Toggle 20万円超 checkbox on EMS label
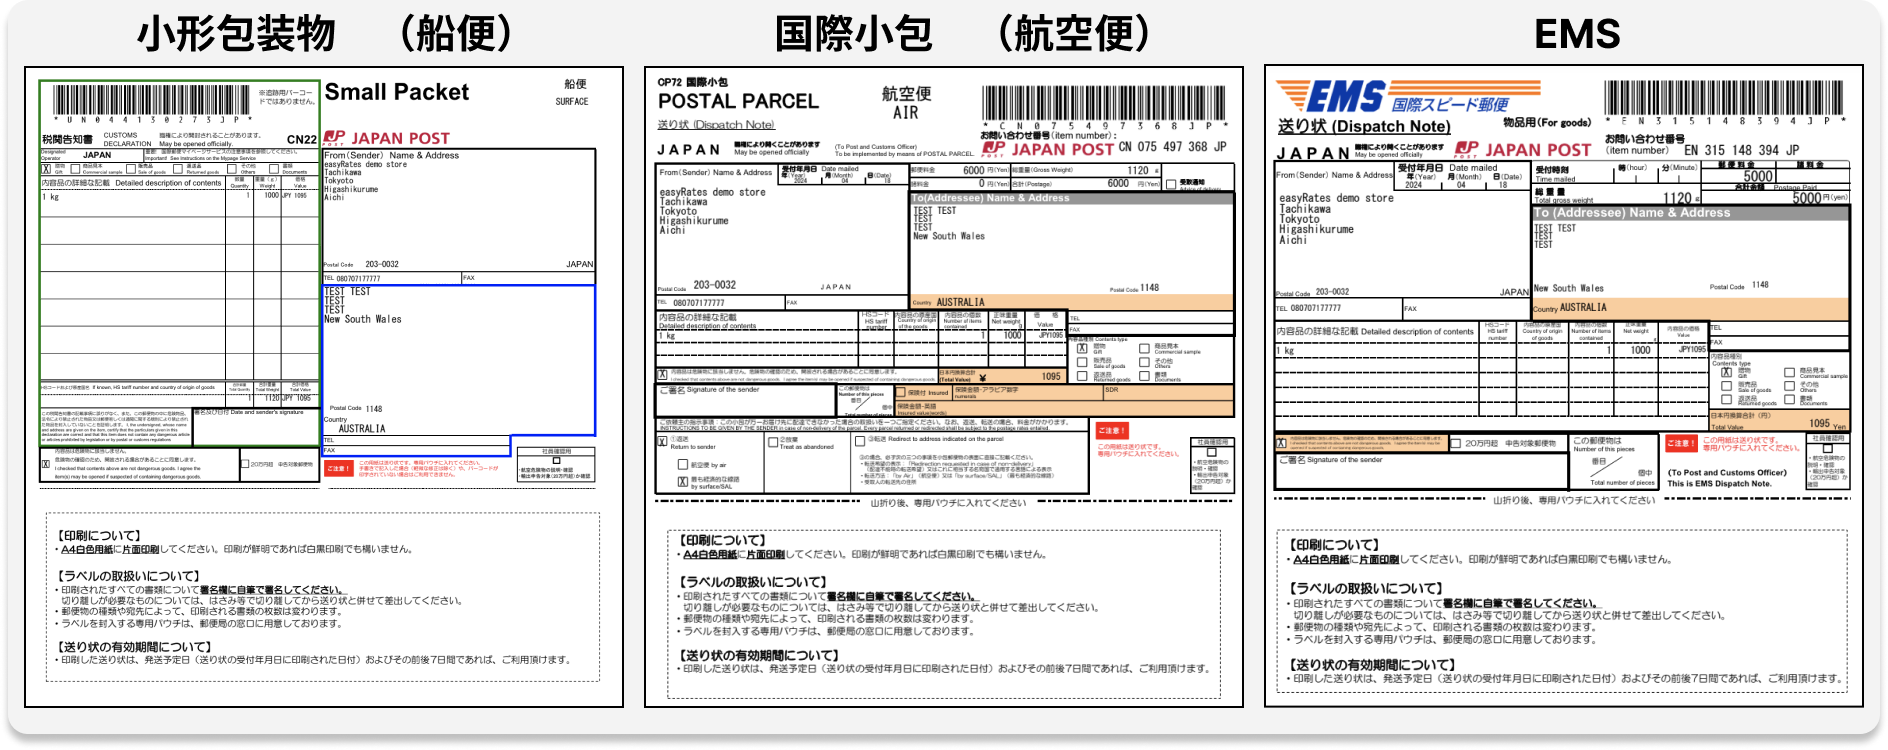The height and width of the screenshot is (750, 1888). tap(1456, 443)
